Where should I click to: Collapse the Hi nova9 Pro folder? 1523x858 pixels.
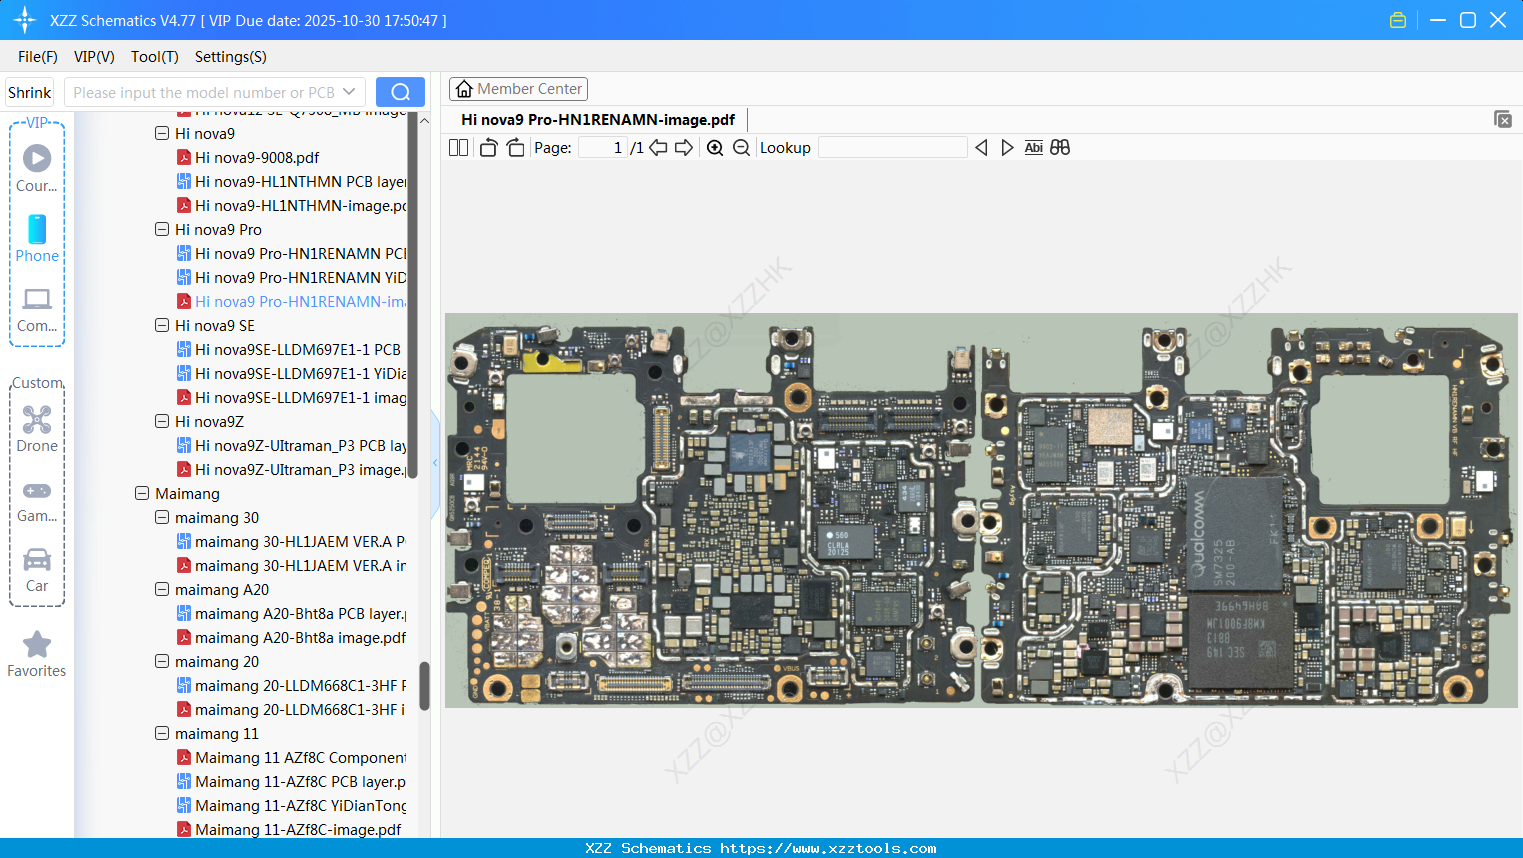(162, 229)
